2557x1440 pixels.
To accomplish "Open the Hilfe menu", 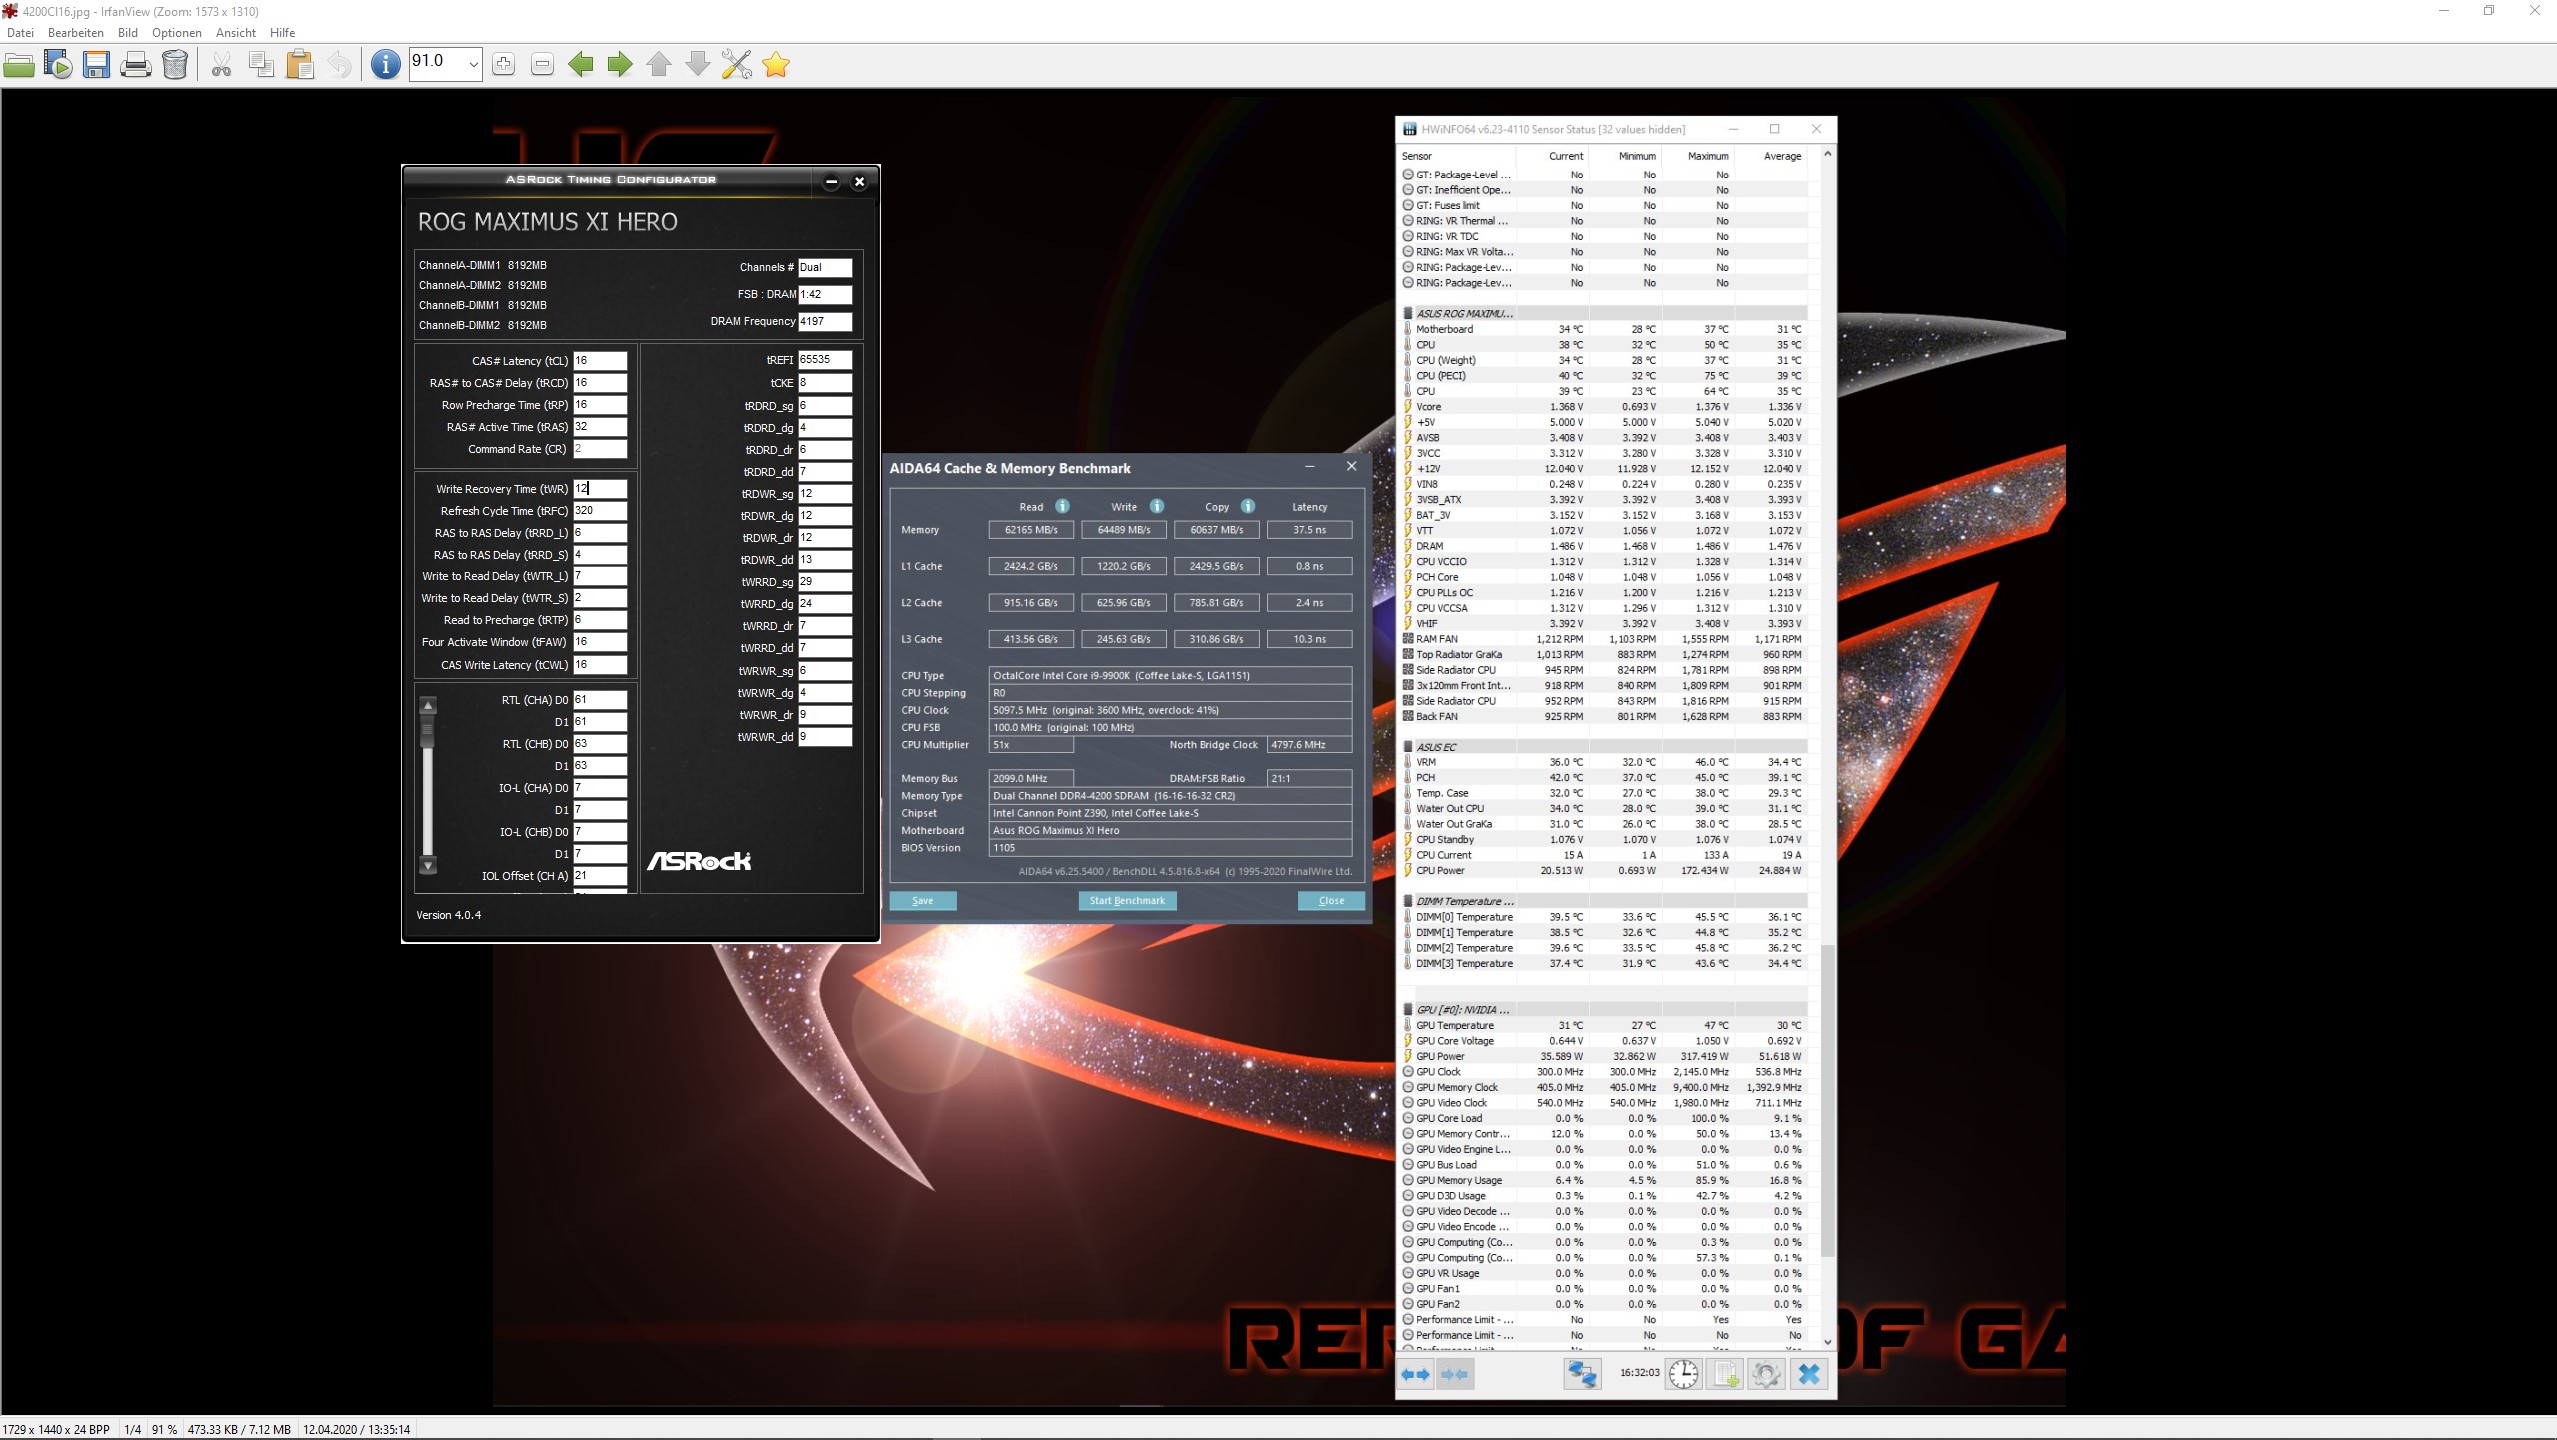I will pos(282,33).
